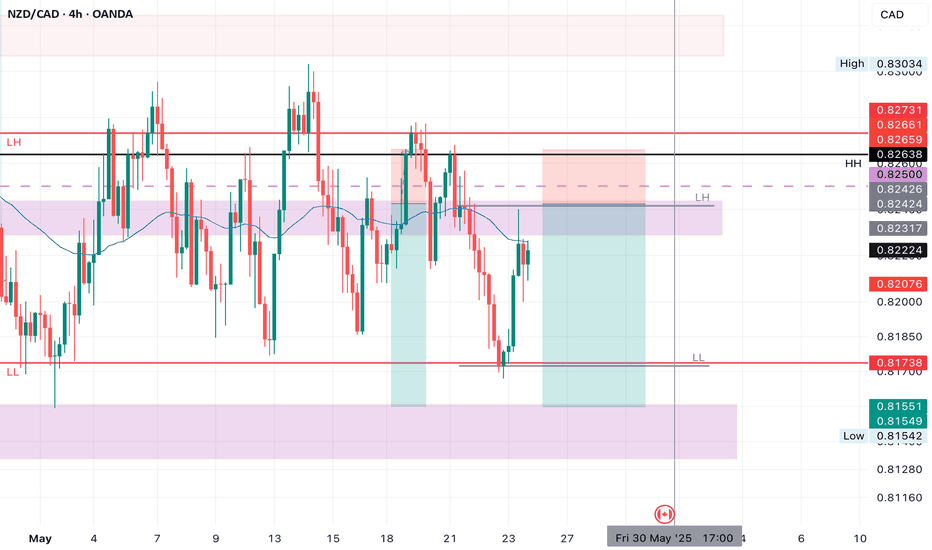Click the Canada flag economic event icon
Screen dimensions: 932x550
click(664, 514)
